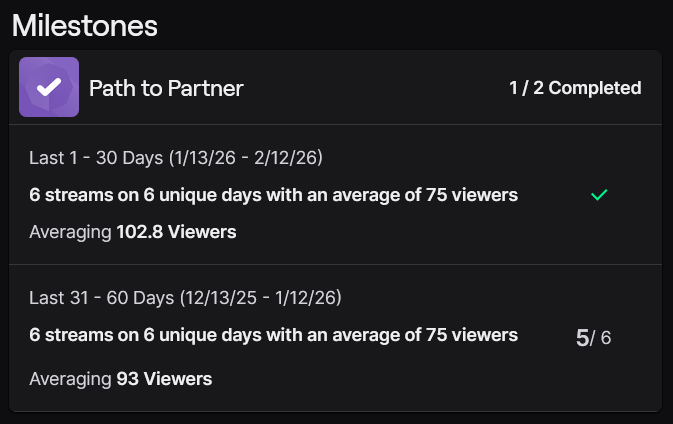The width and height of the screenshot is (673, 424).
Task: Click the 1/13/26 - 2/12/26 date range
Action: (245, 157)
